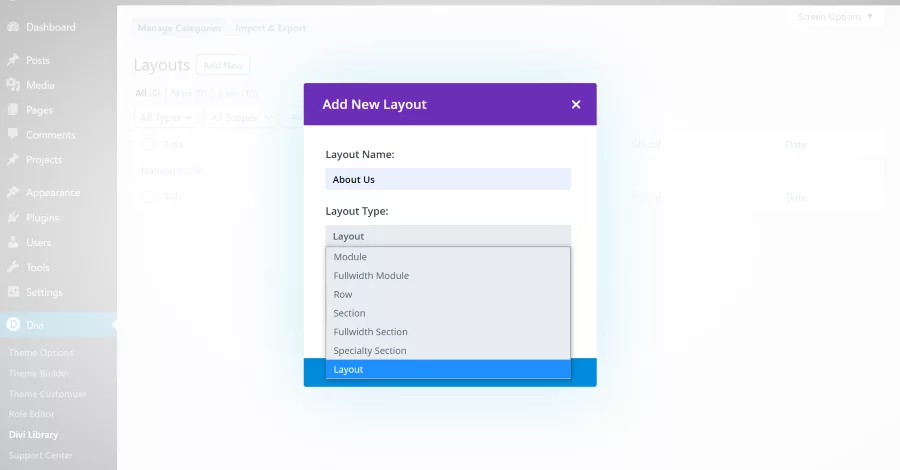The width and height of the screenshot is (900, 470).
Task: Open Support Center submenu item
Action: point(40,455)
